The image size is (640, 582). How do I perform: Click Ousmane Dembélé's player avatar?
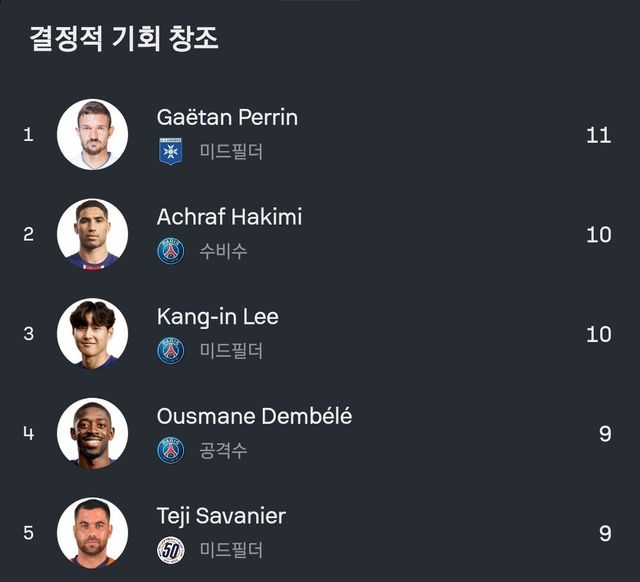(x=92, y=433)
